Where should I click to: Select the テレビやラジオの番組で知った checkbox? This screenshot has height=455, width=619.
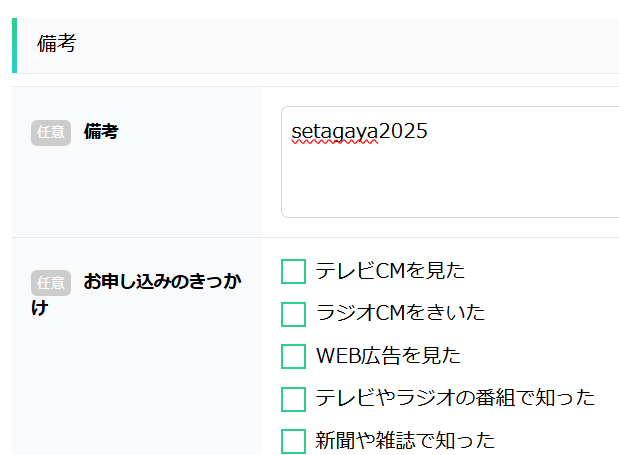click(x=293, y=399)
